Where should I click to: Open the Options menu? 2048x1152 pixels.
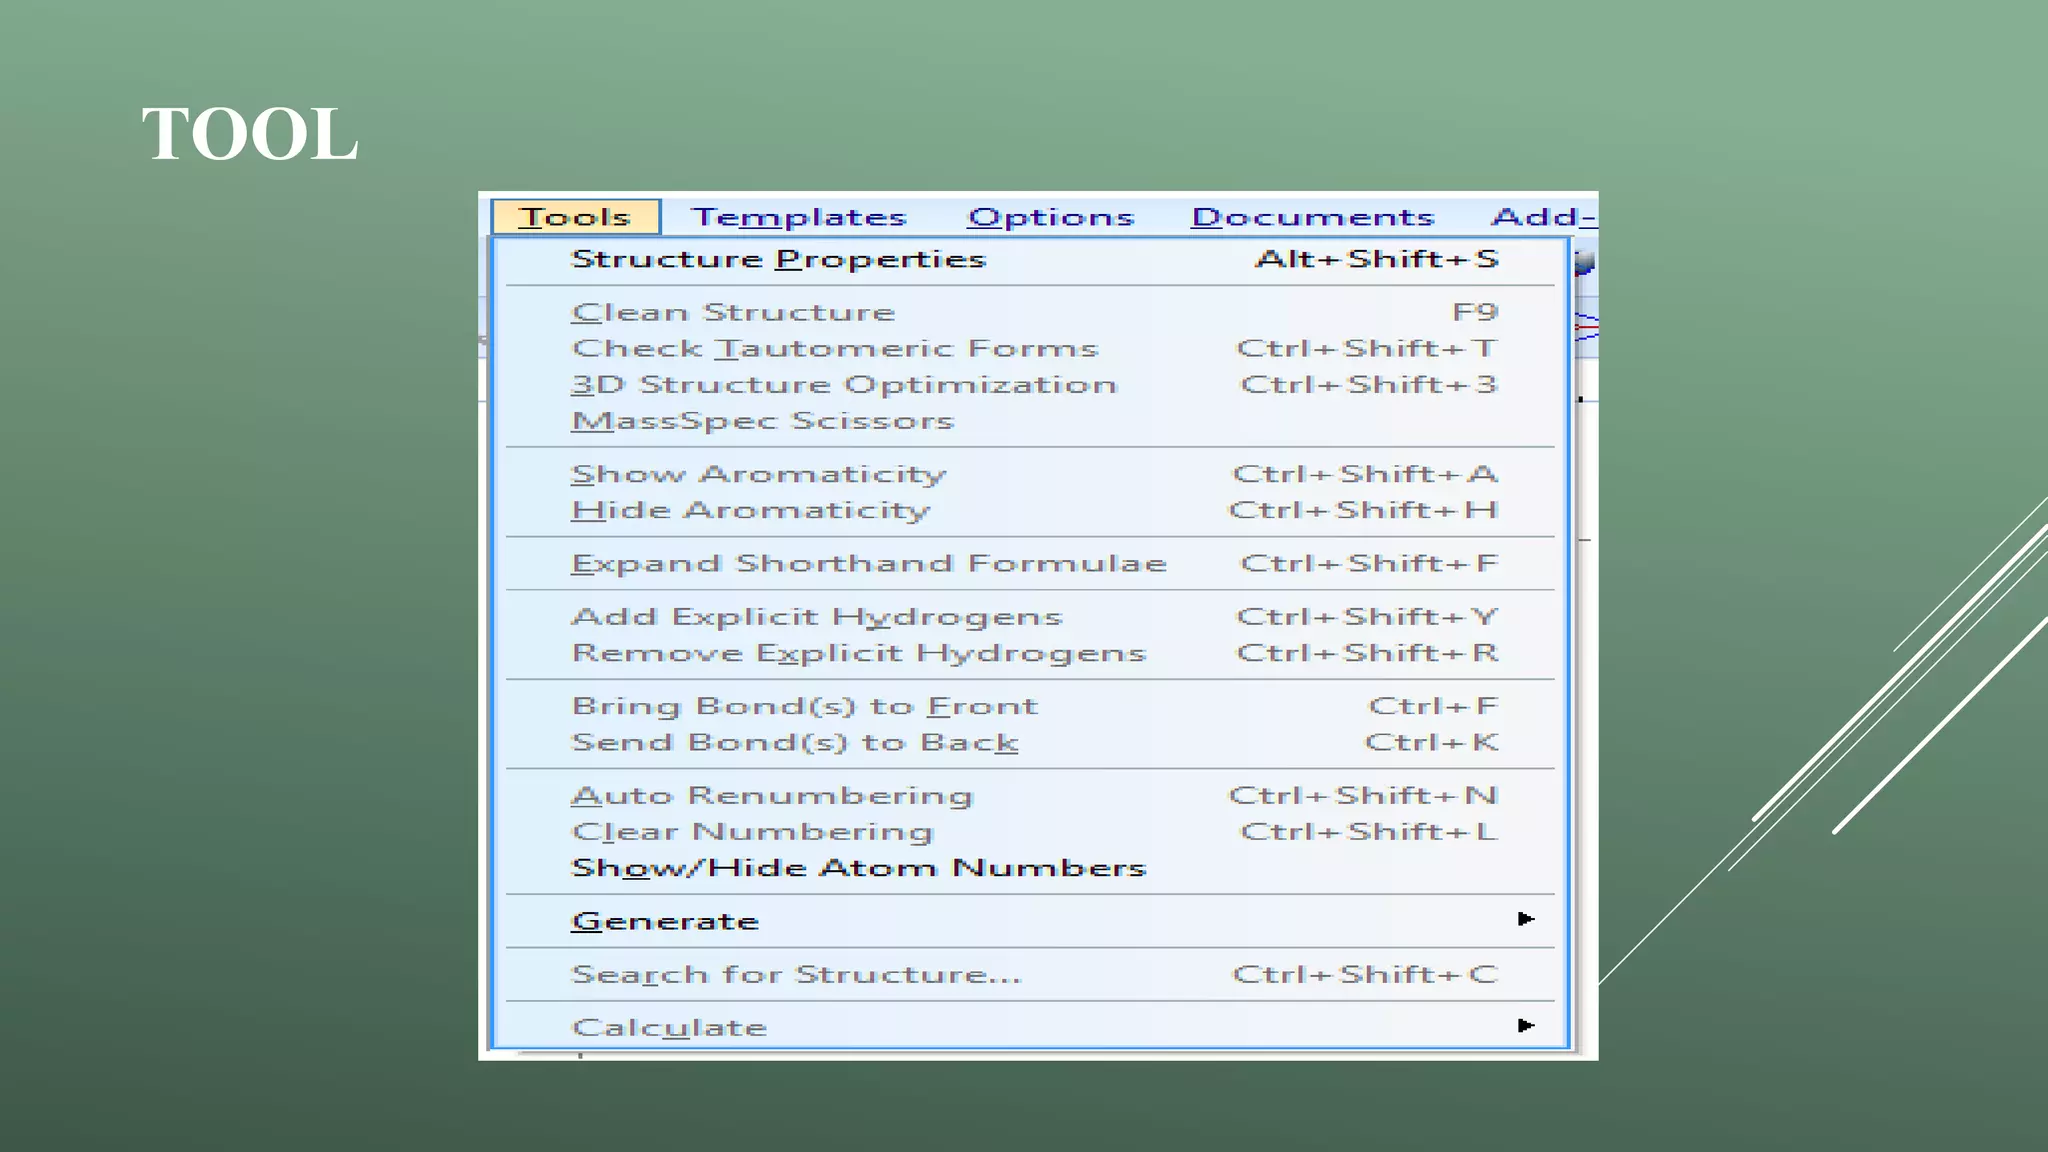[1051, 217]
